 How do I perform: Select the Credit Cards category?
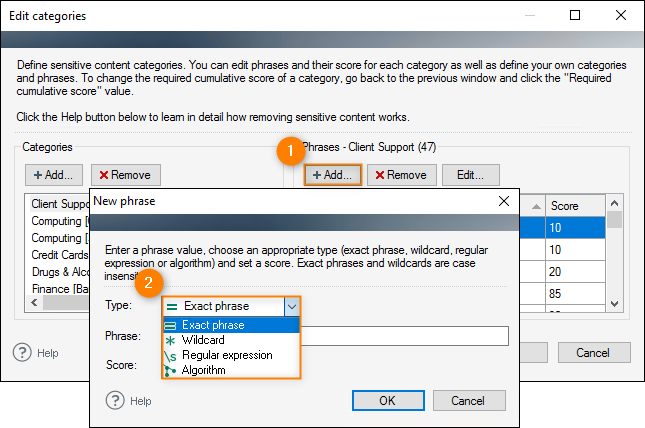coord(60,255)
